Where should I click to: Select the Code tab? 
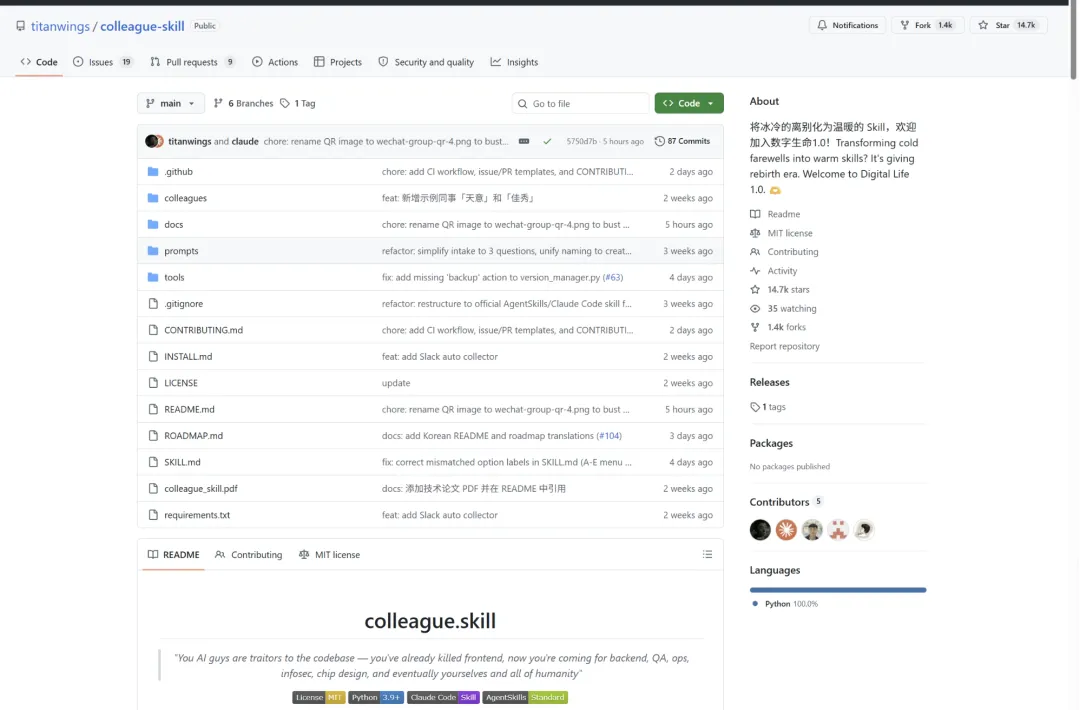point(39,62)
